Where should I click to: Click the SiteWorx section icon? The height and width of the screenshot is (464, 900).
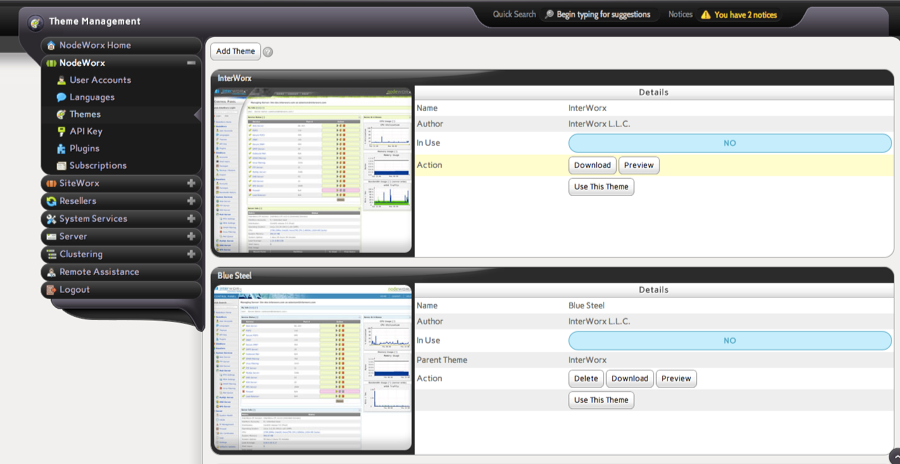point(51,184)
